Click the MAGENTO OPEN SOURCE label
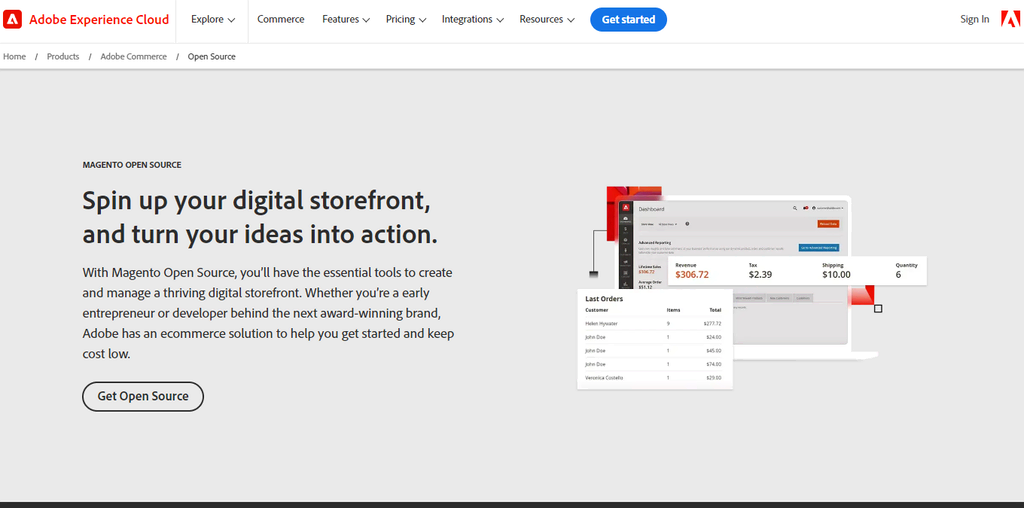This screenshot has width=1024, height=508. 132,165
